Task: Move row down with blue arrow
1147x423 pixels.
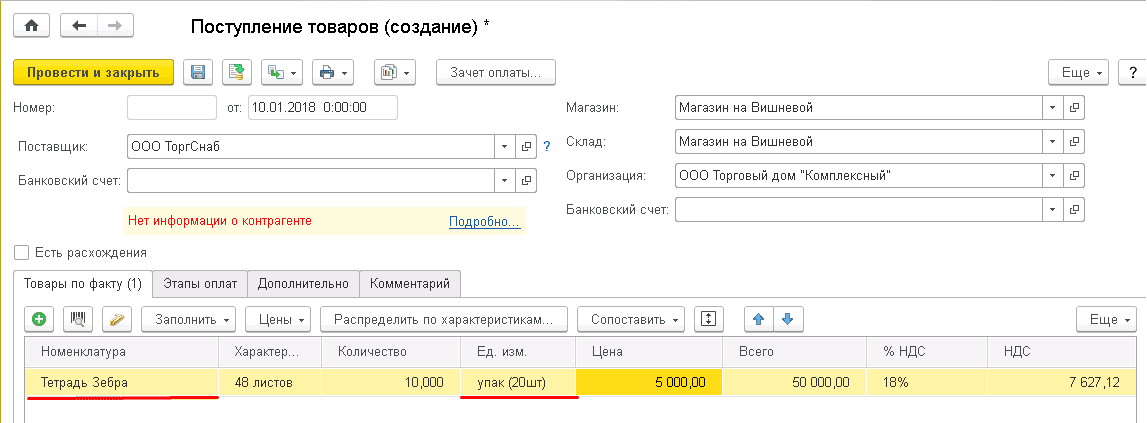Action: click(x=787, y=319)
